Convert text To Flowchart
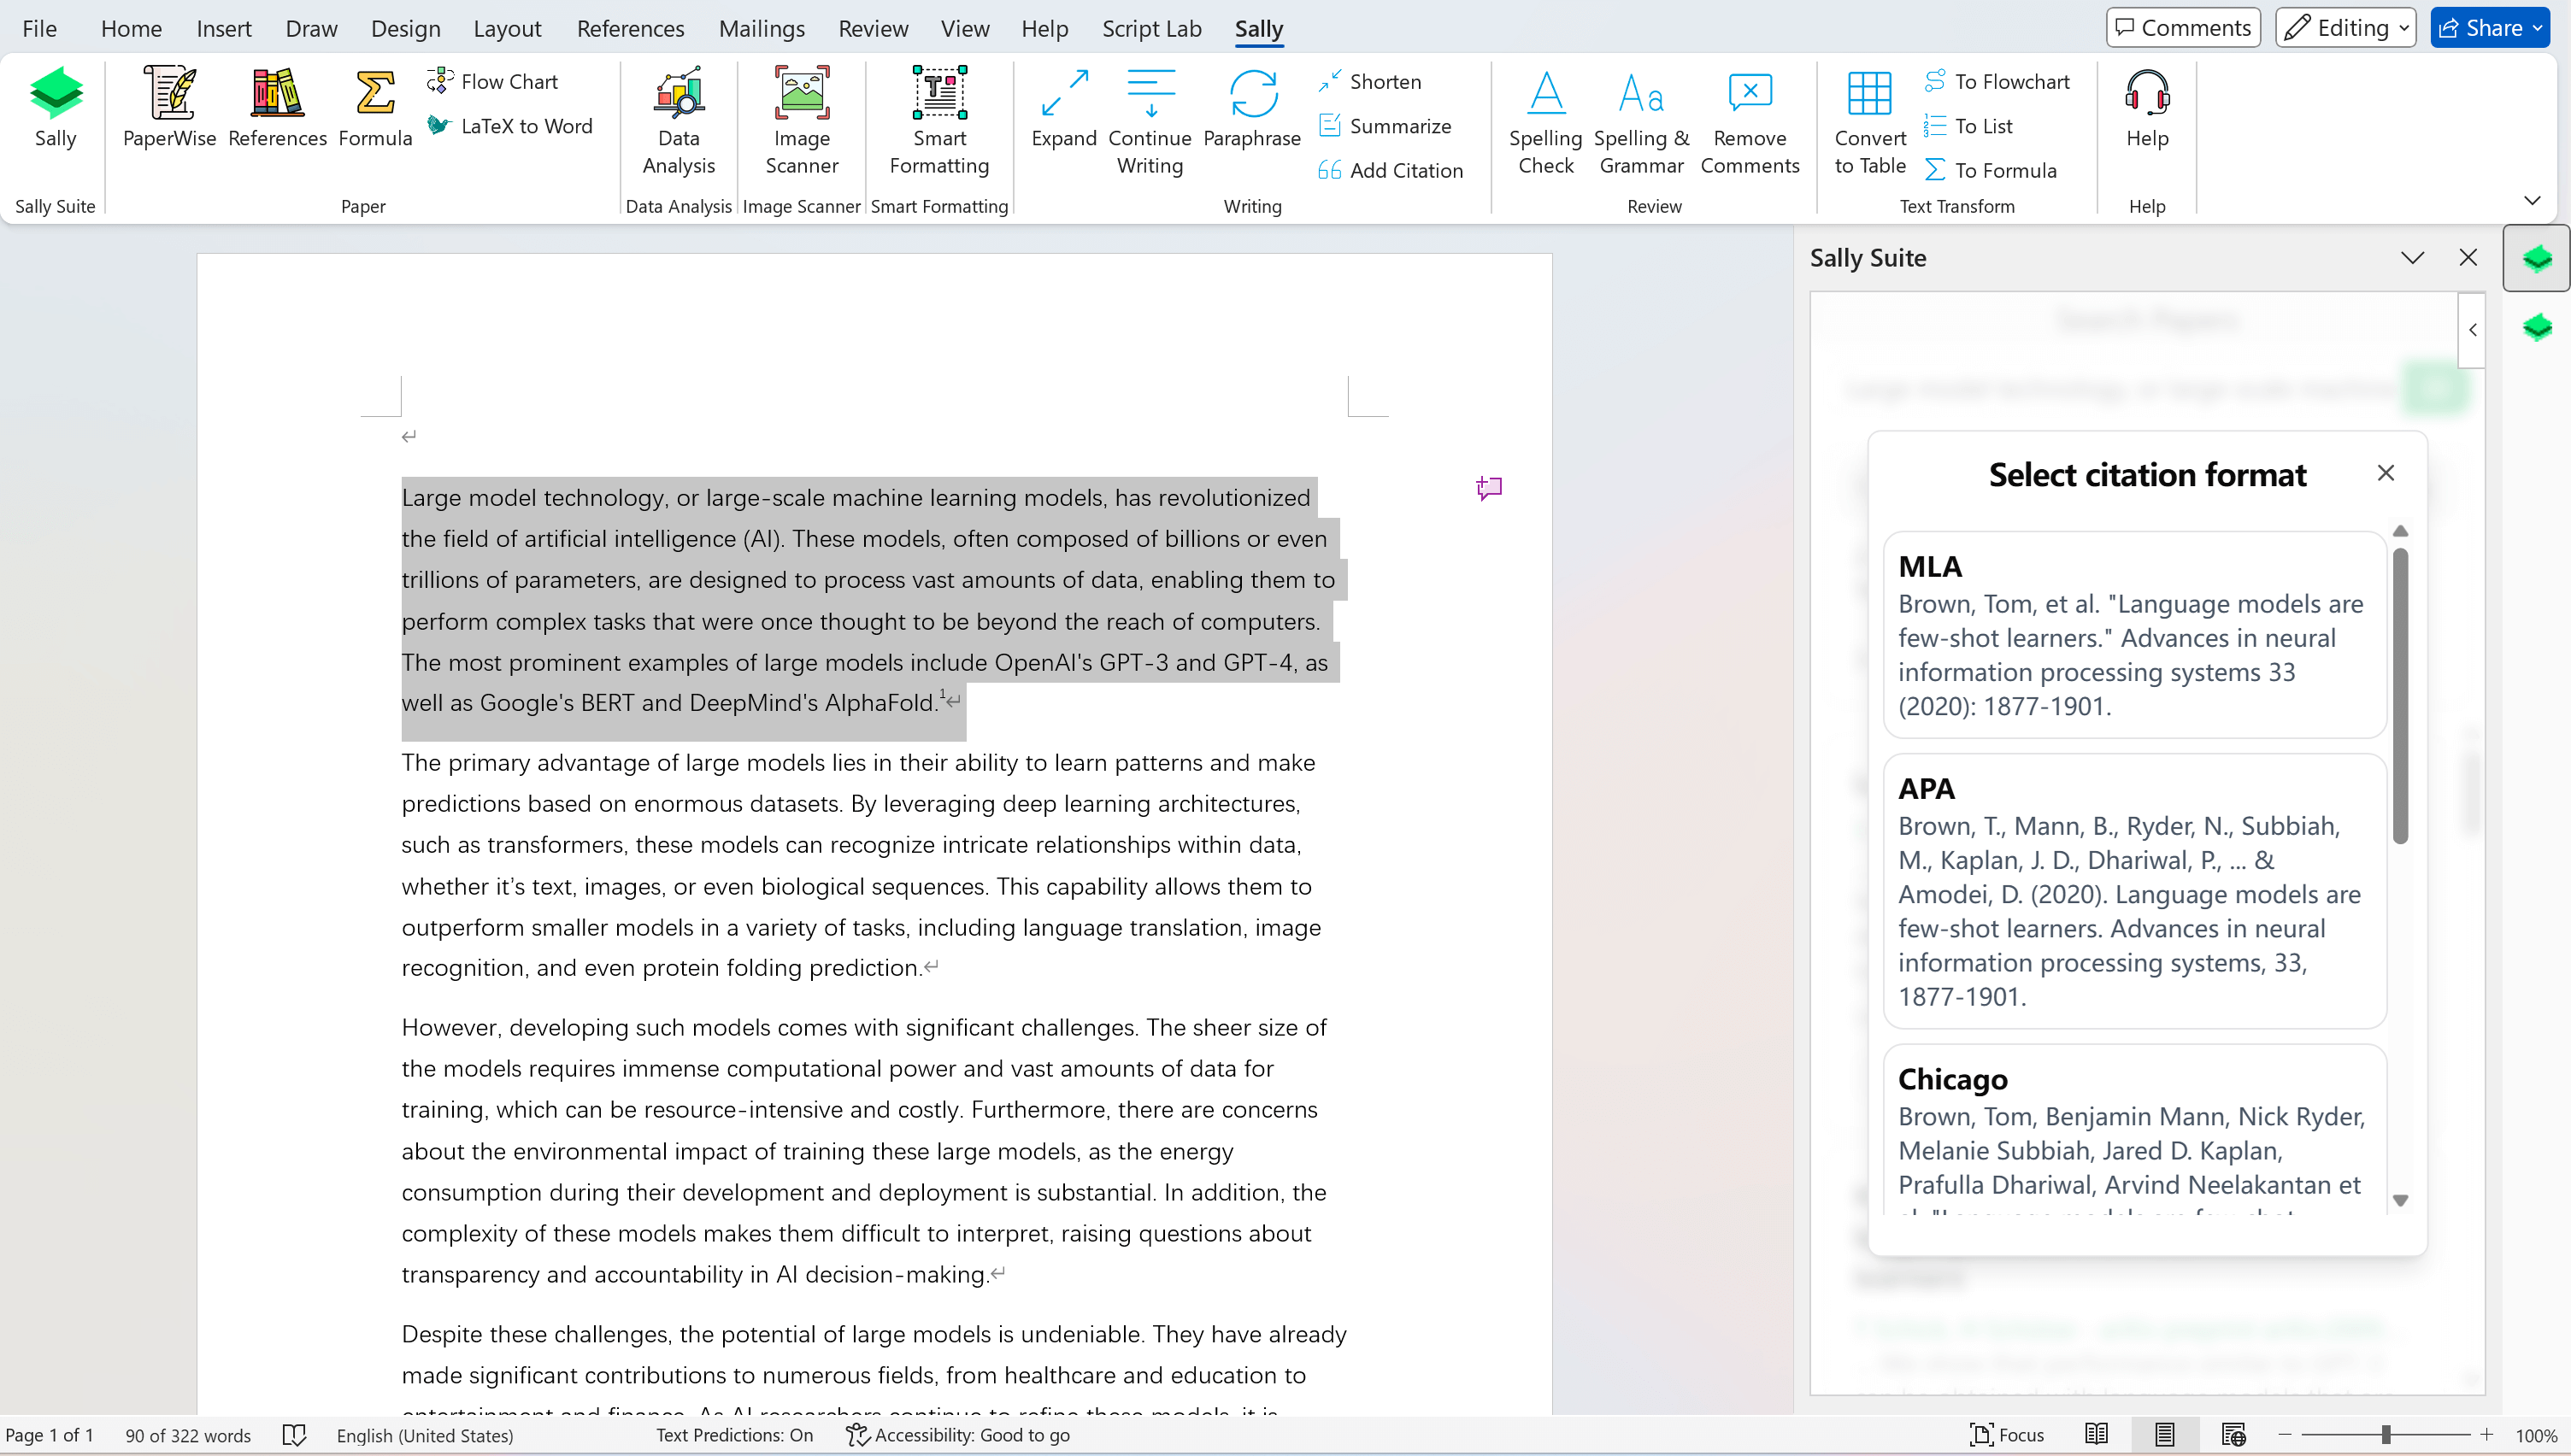This screenshot has height=1456, width=2571. (1997, 81)
